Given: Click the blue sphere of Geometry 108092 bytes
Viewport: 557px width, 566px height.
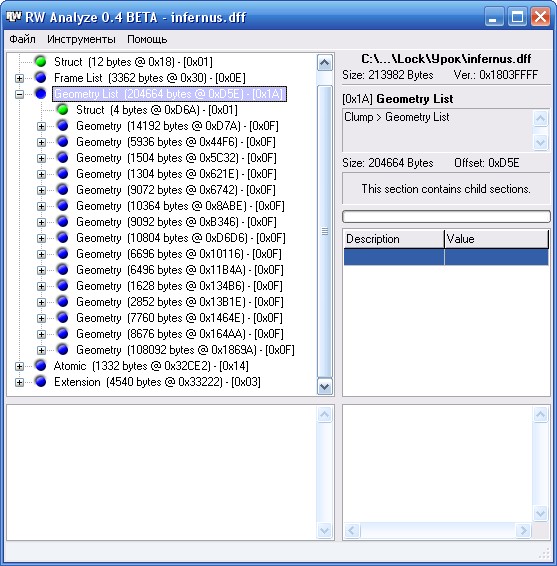Looking at the screenshot, I should point(63,349).
